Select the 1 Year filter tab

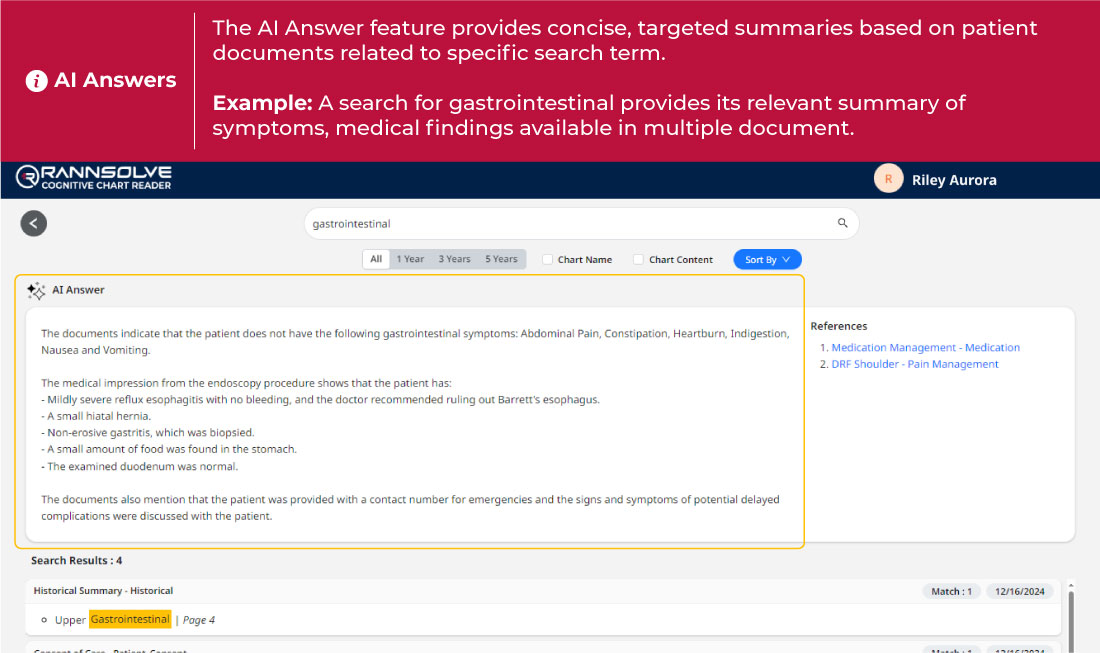(x=410, y=259)
